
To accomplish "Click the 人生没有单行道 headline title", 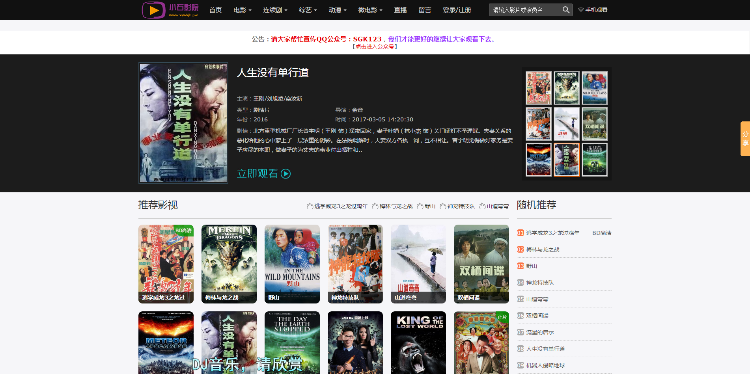I will click(x=273, y=73).
